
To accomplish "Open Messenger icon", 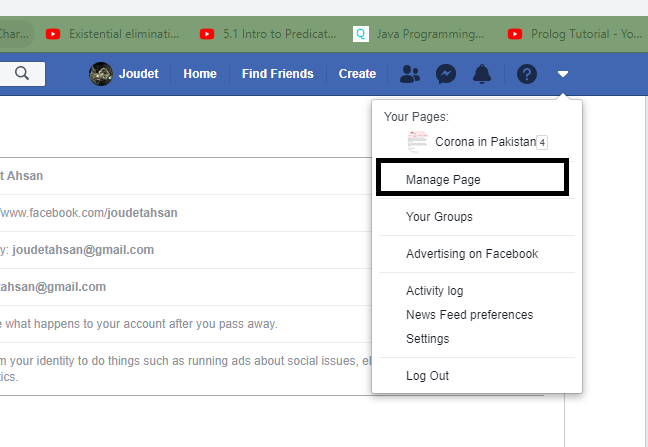I will [446, 74].
